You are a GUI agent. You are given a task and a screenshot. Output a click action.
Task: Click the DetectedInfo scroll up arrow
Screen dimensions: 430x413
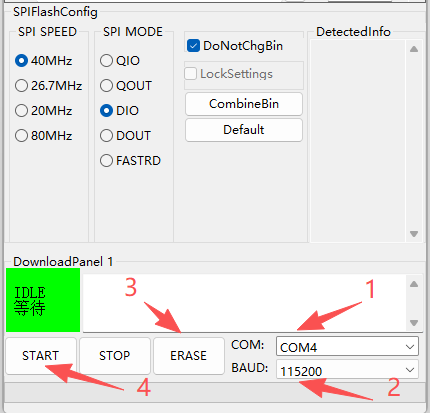(414, 49)
